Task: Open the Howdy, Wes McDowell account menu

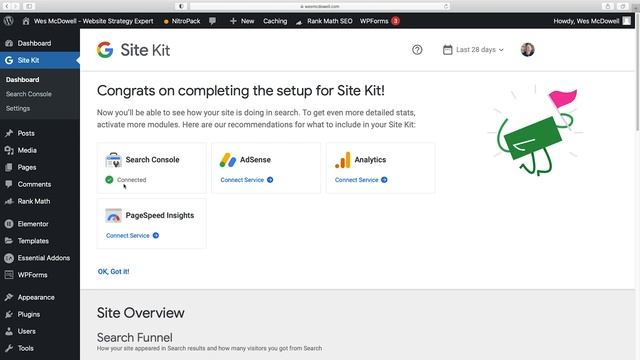Action: (x=592, y=21)
